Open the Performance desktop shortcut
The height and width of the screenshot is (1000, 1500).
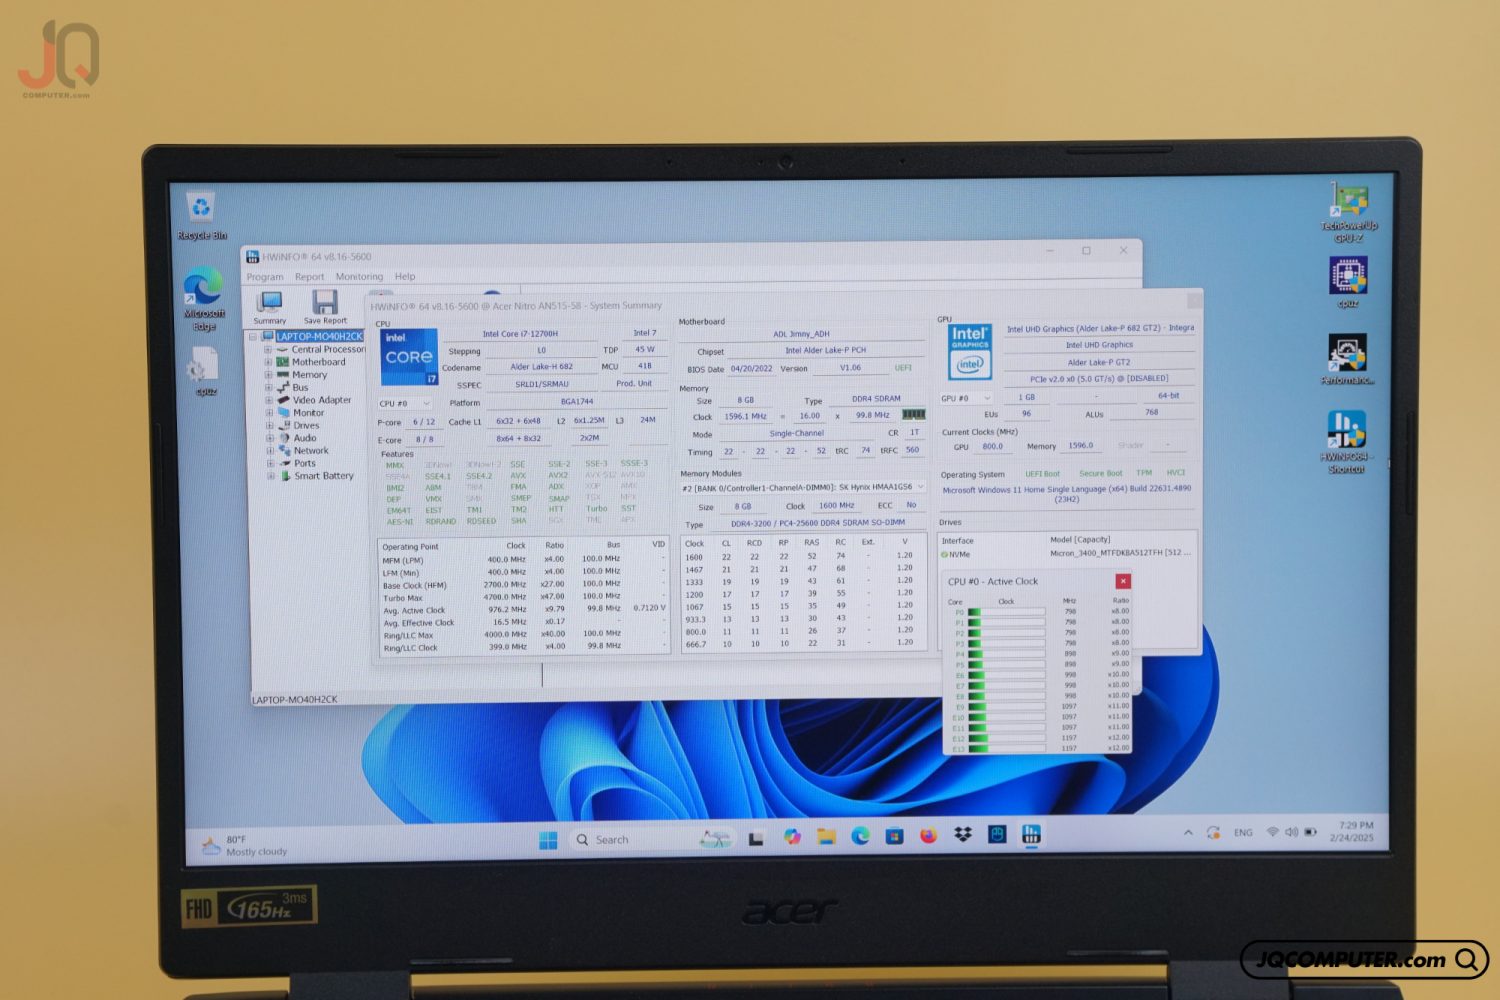tap(1348, 360)
